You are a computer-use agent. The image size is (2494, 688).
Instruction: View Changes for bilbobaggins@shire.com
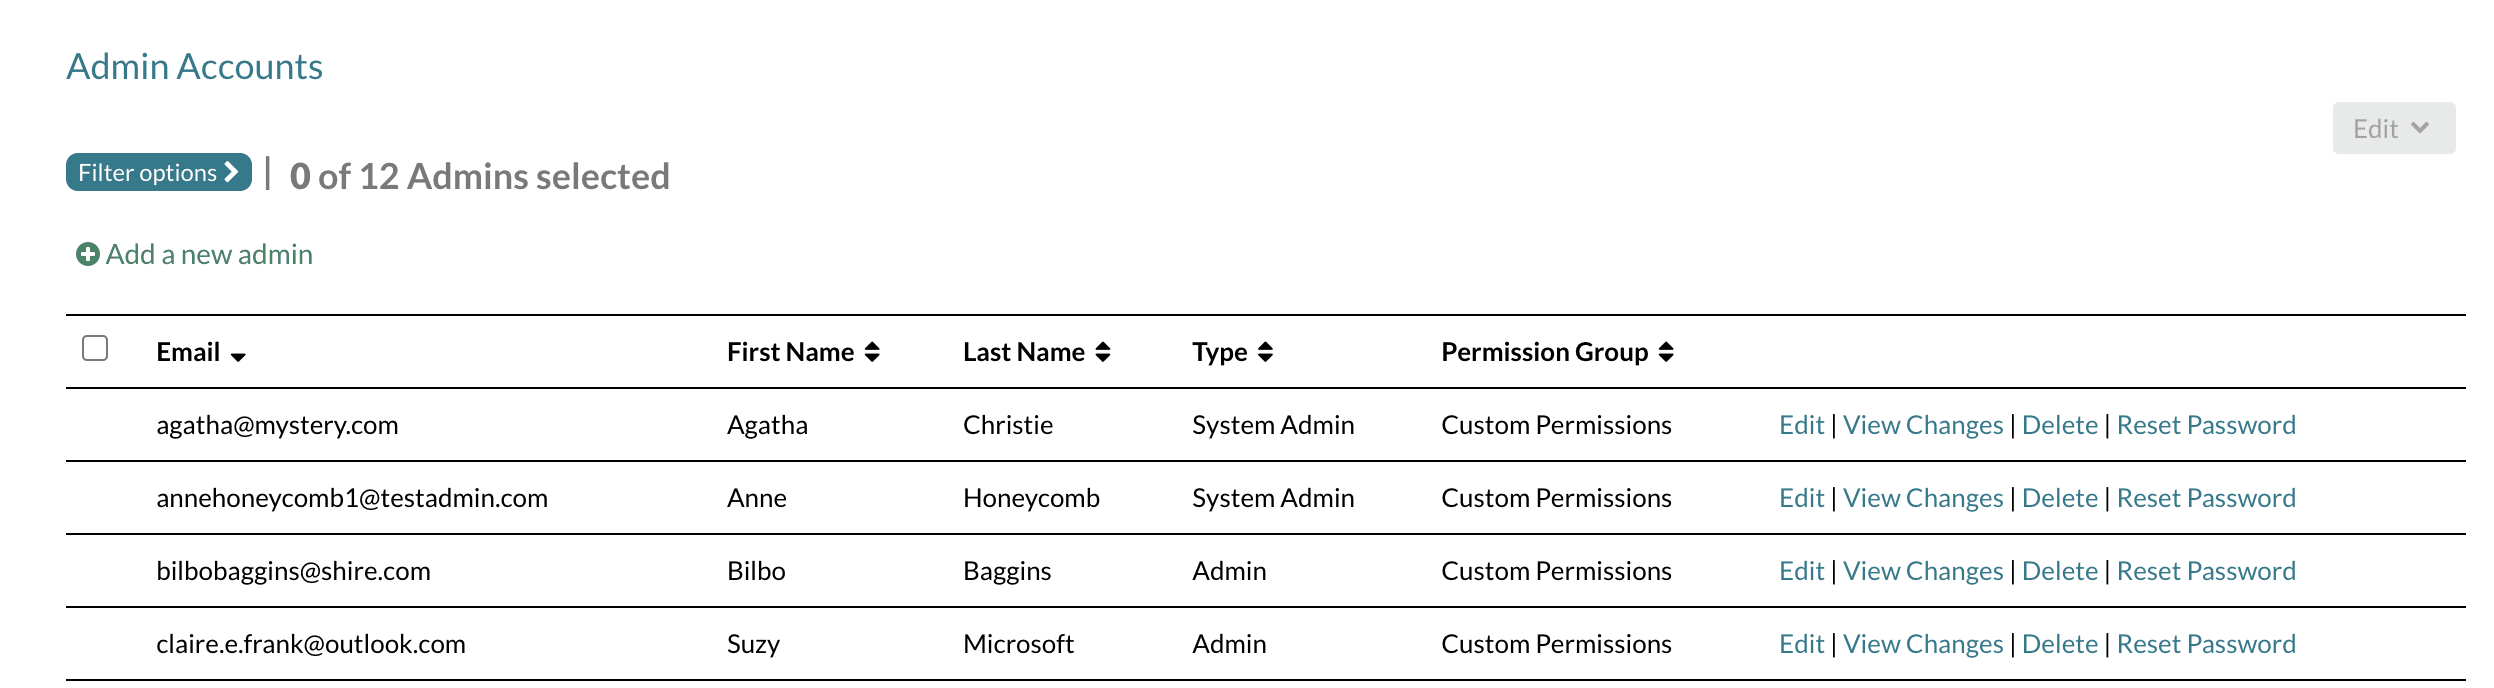tap(1922, 571)
